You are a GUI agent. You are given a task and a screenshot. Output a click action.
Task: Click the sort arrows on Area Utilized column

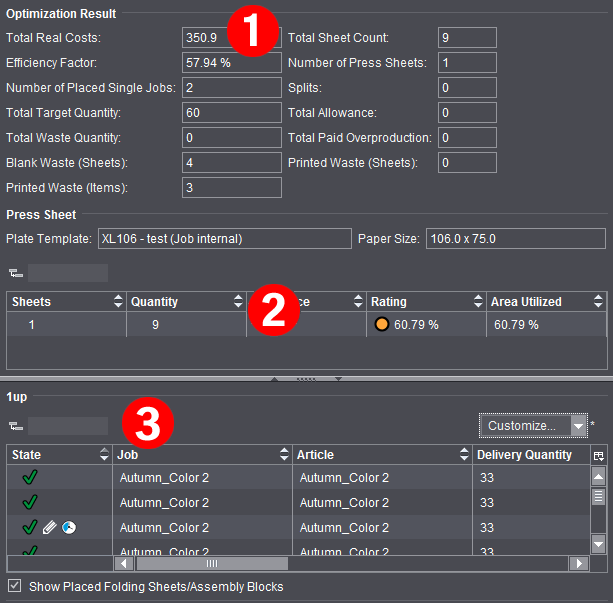[x=598, y=301]
